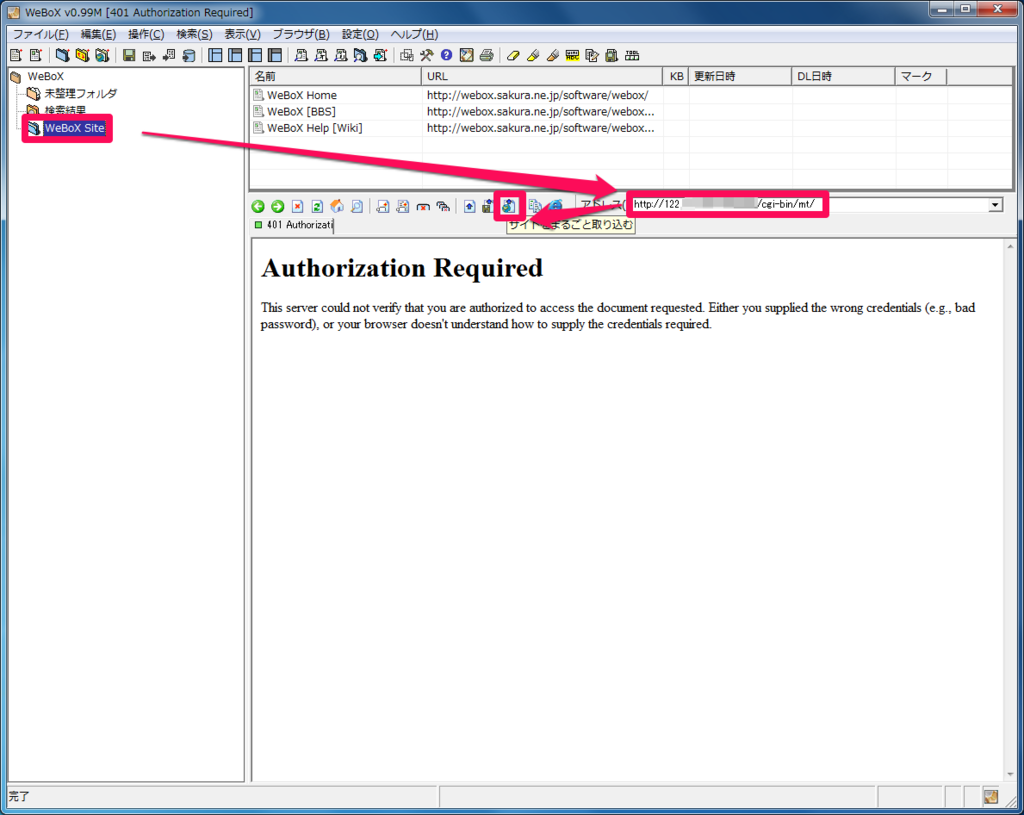Open the 設定(O) menu
The width and height of the screenshot is (1024, 815).
coord(360,34)
